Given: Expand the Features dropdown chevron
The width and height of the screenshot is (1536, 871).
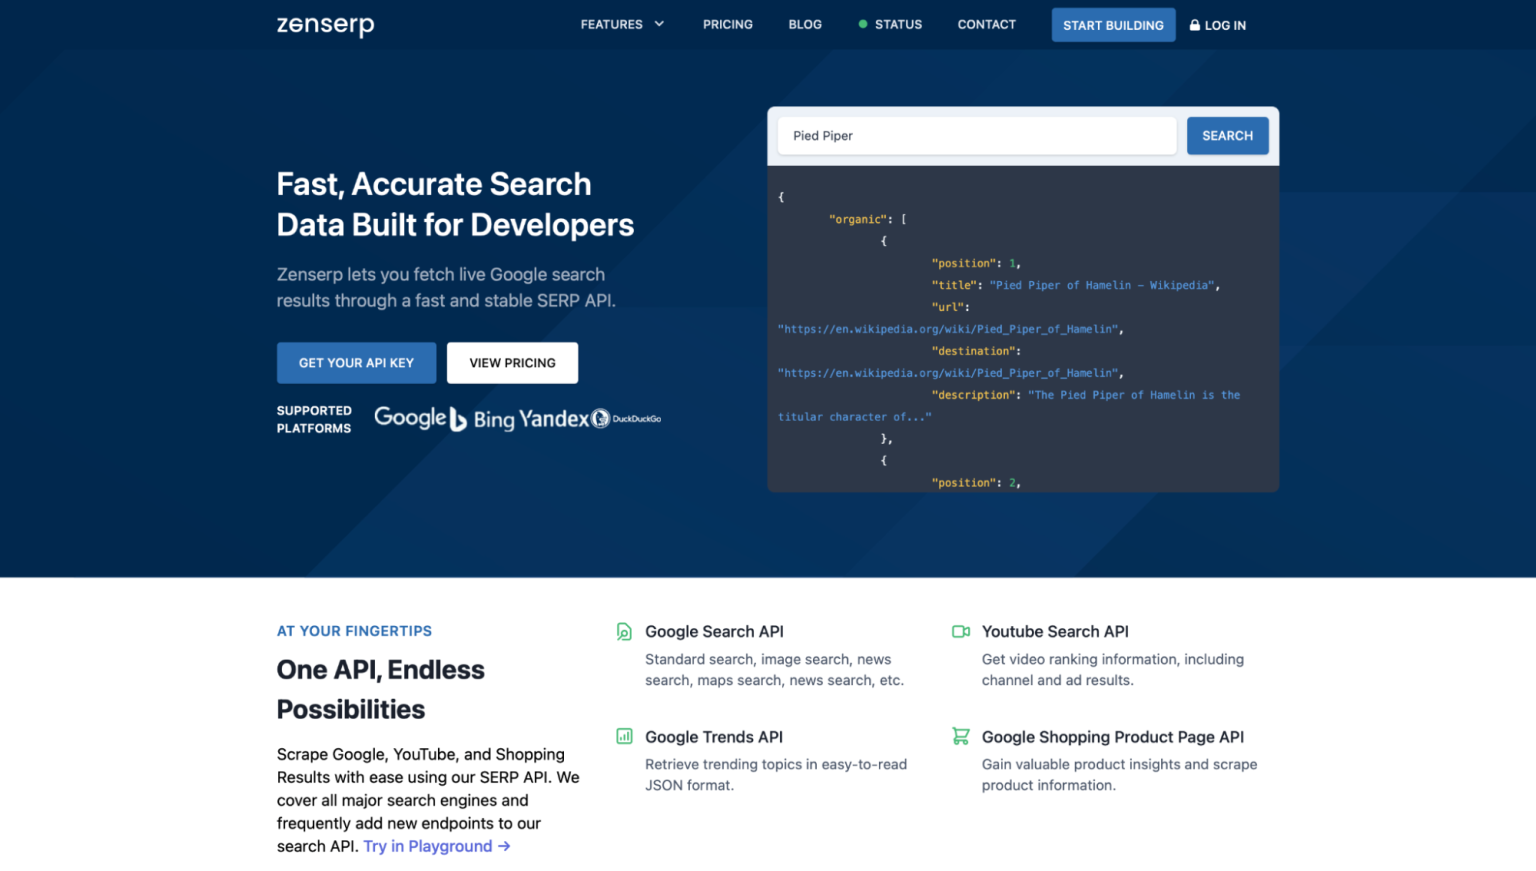Looking at the screenshot, I should (659, 24).
